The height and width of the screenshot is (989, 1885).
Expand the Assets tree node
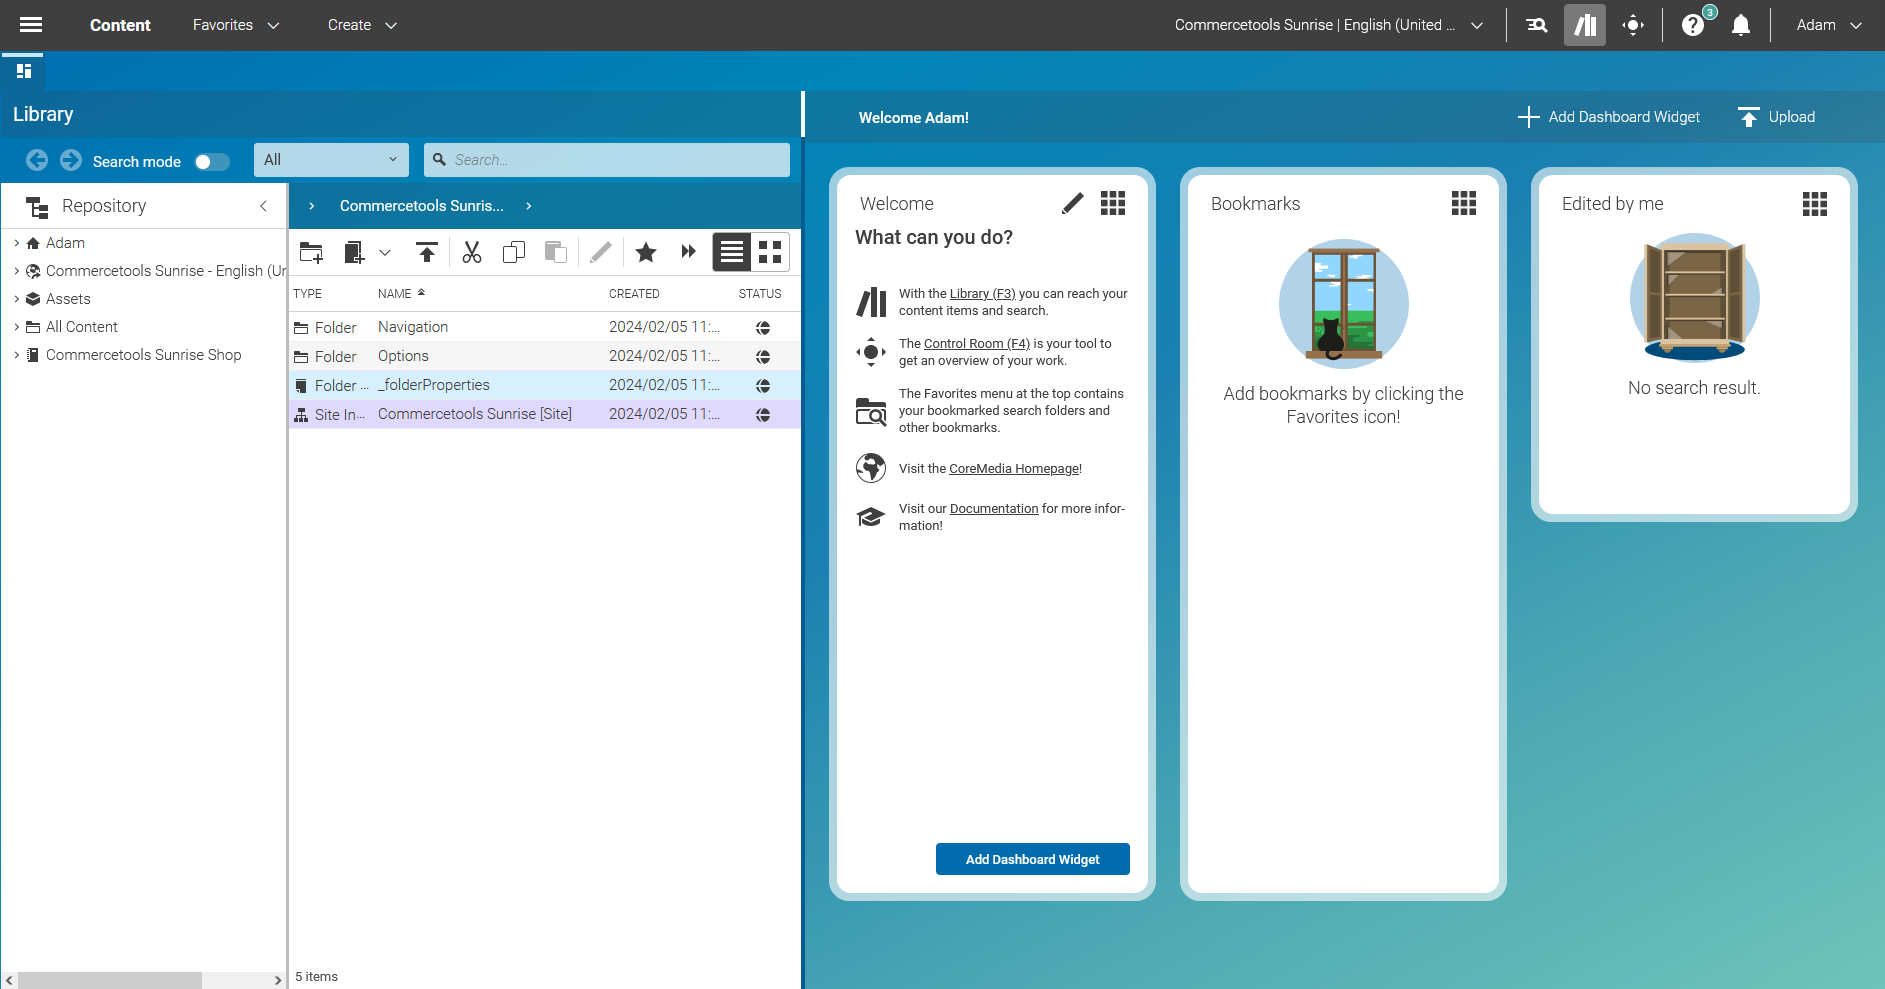[x=17, y=299]
